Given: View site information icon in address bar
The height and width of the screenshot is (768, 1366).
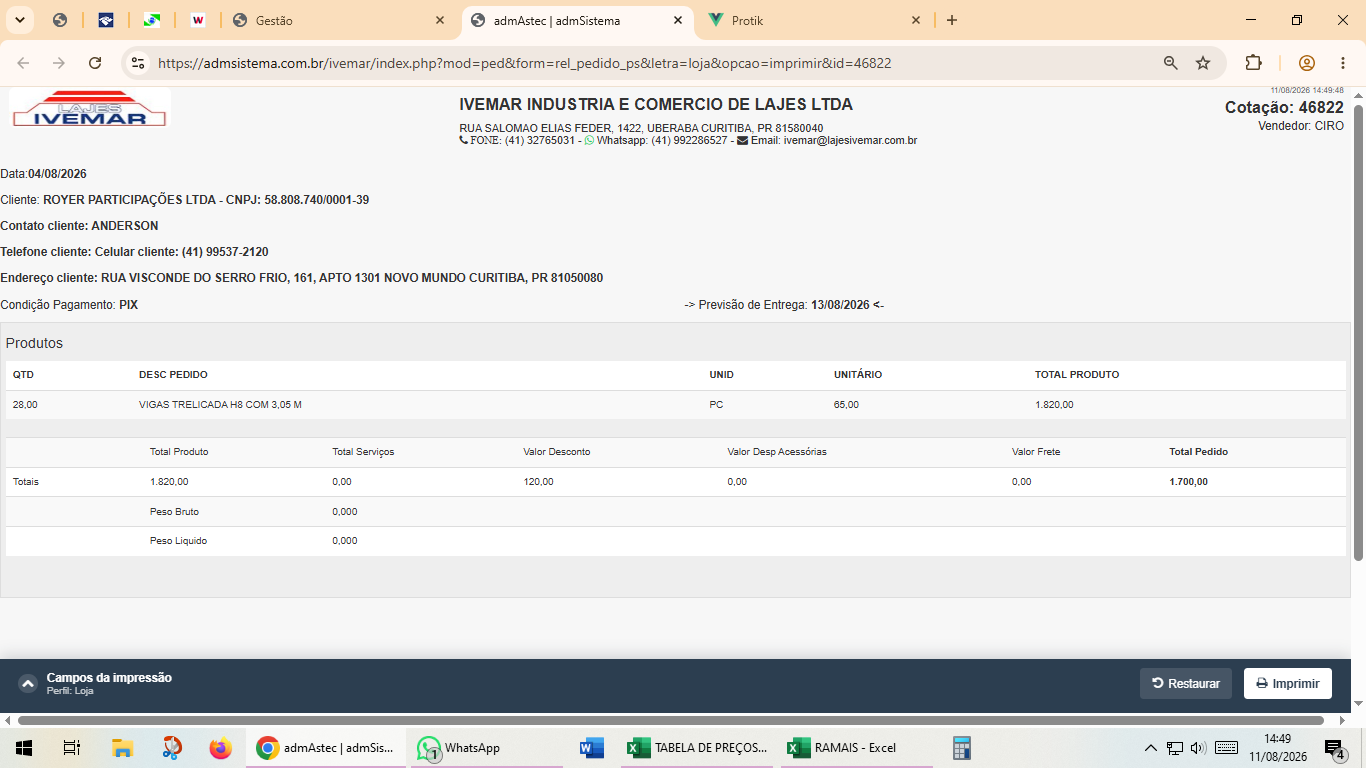Looking at the screenshot, I should tap(138, 63).
